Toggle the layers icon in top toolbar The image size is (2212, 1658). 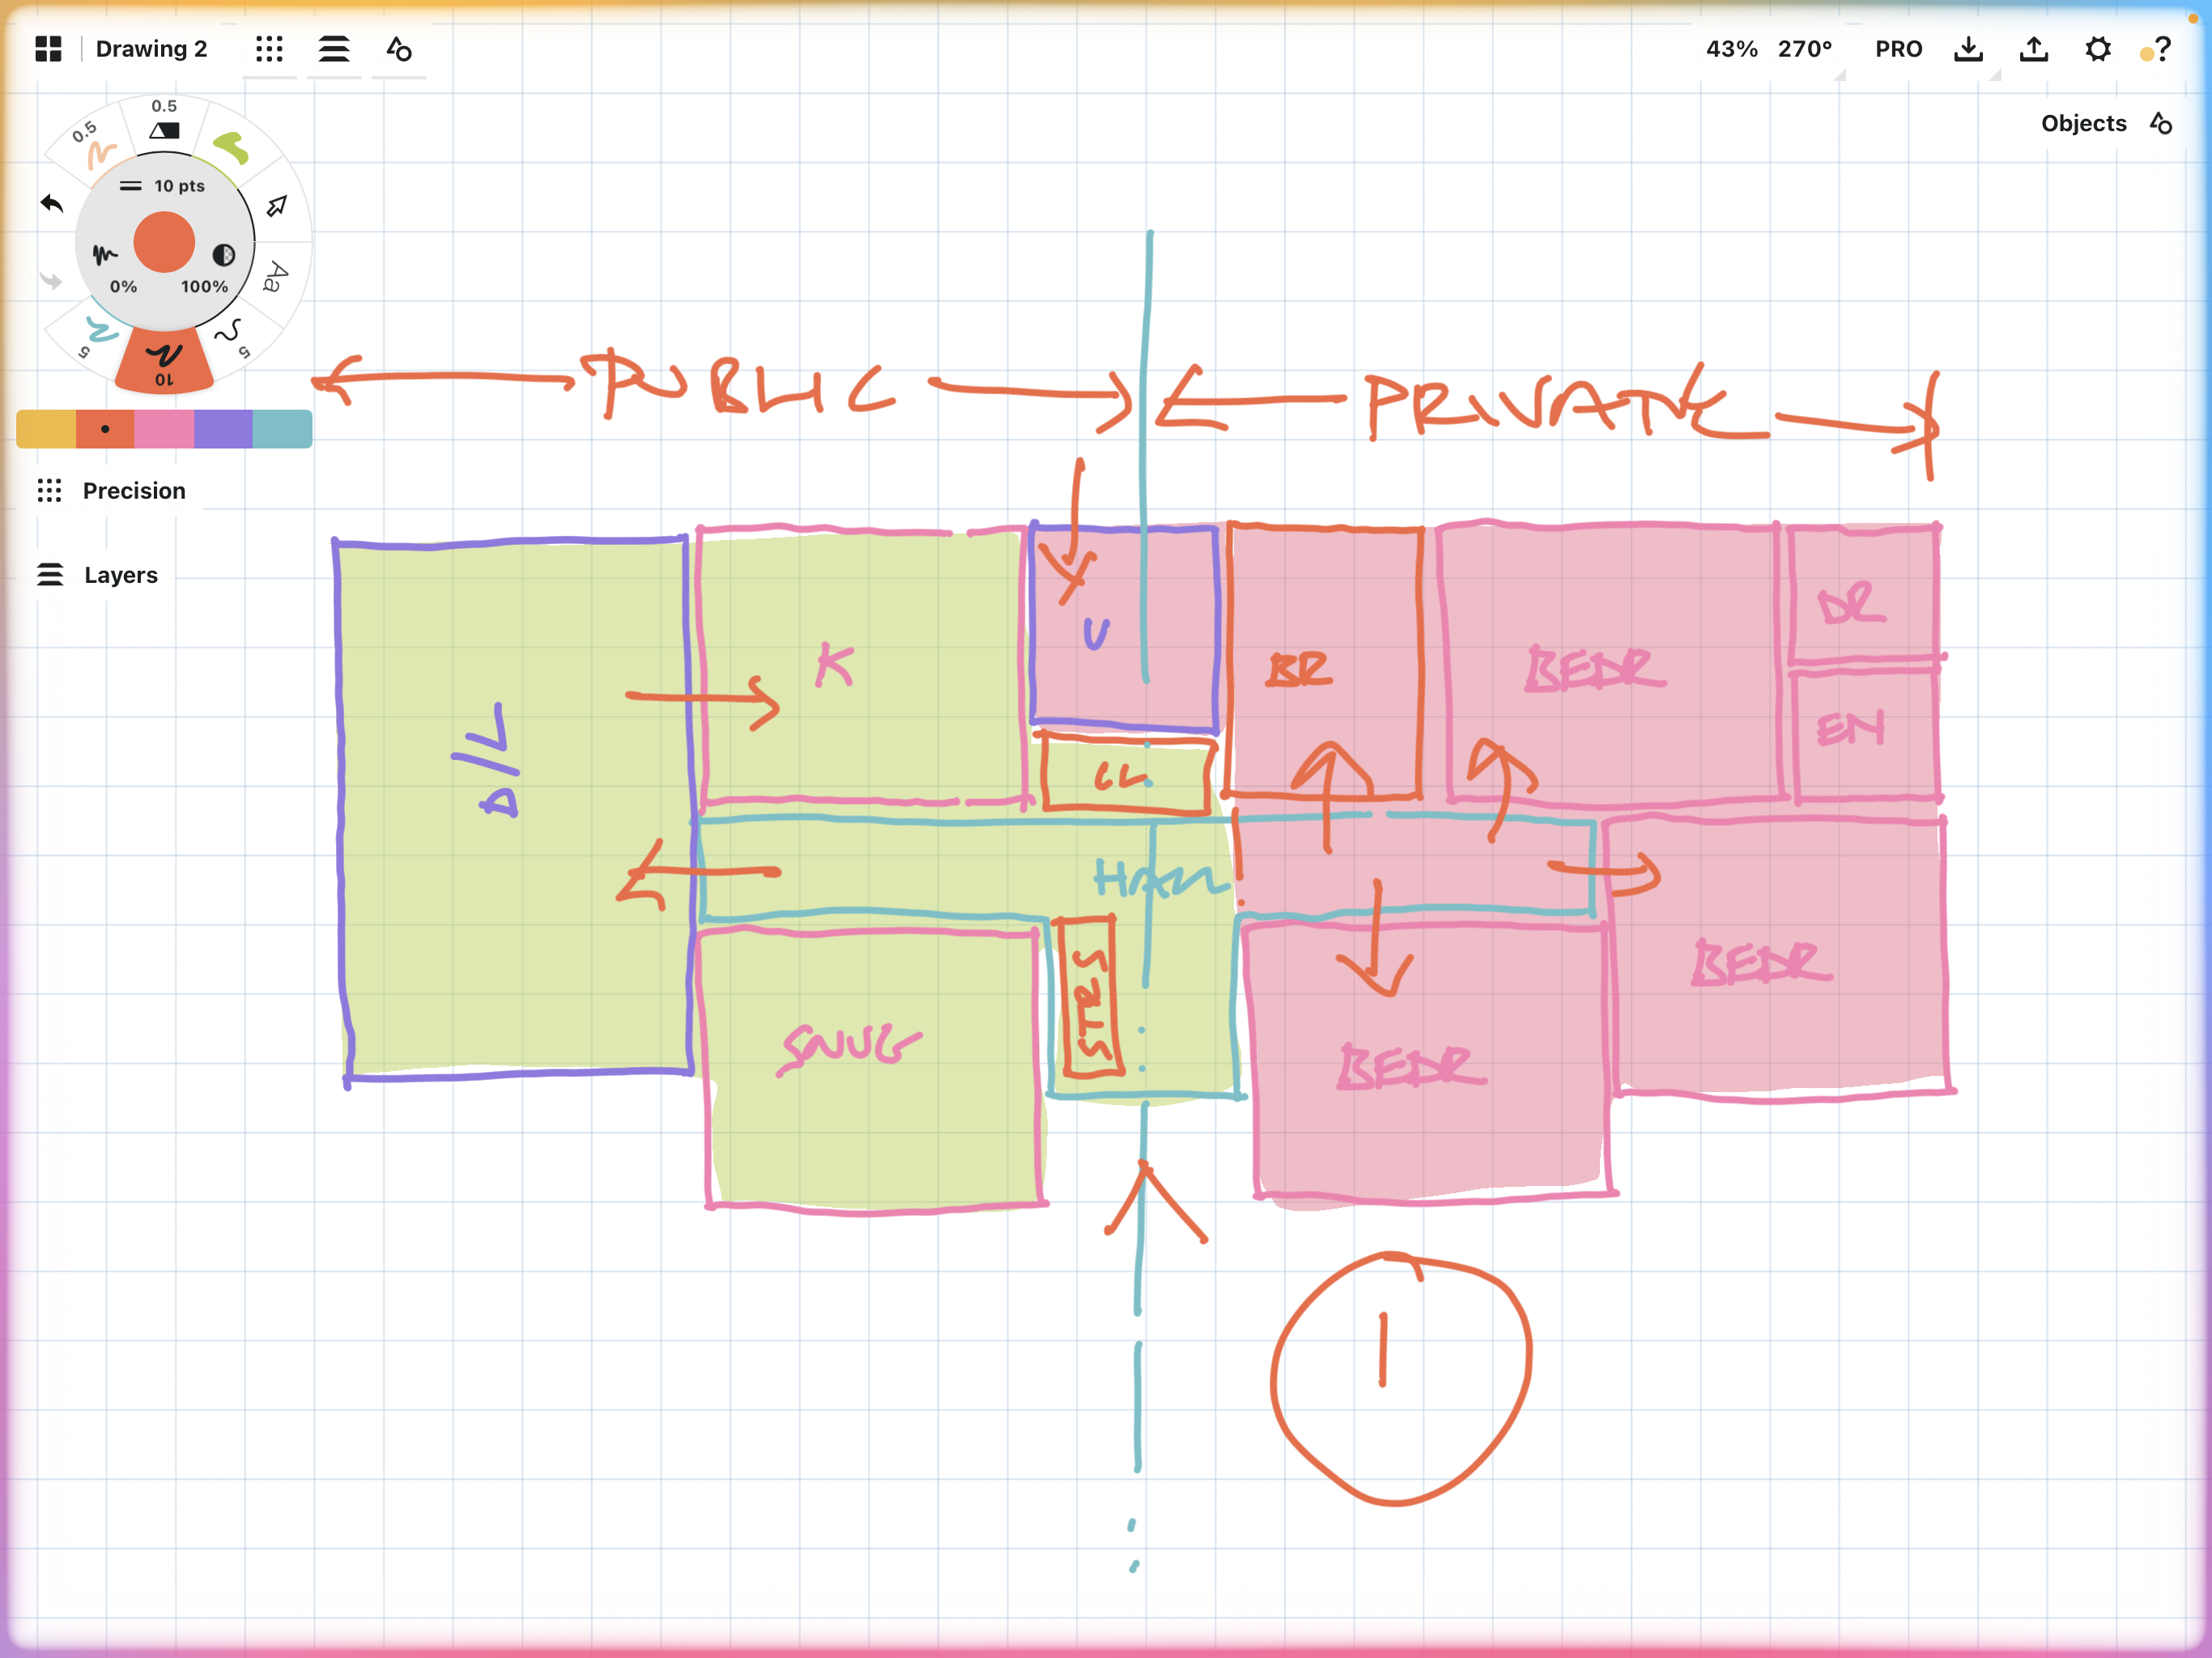point(334,49)
